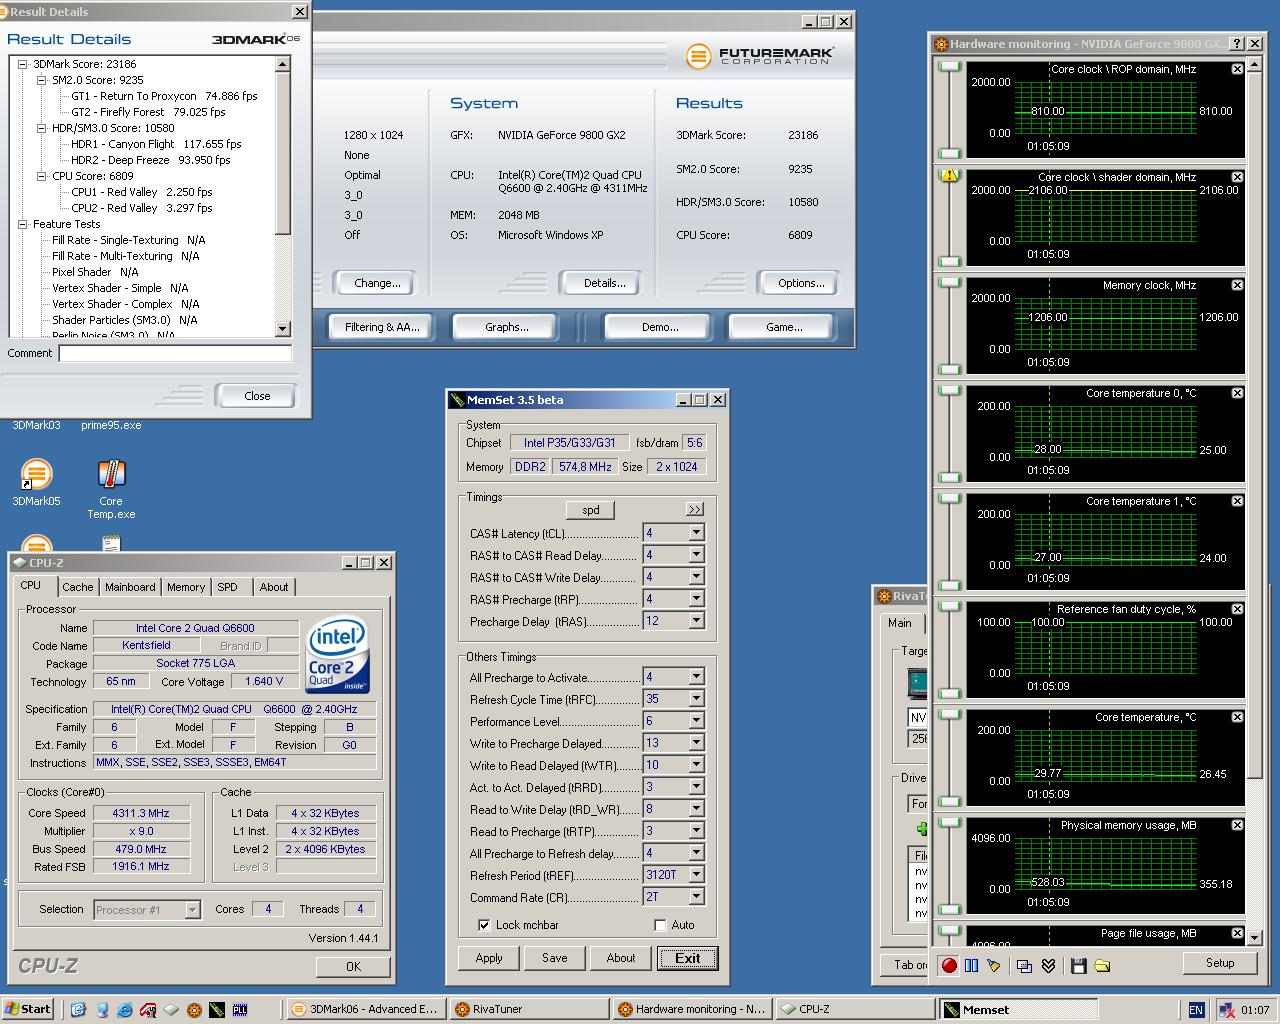Open the RAS# Precharge (tRP) dropdown
The height and width of the screenshot is (1024, 1280).
(696, 599)
